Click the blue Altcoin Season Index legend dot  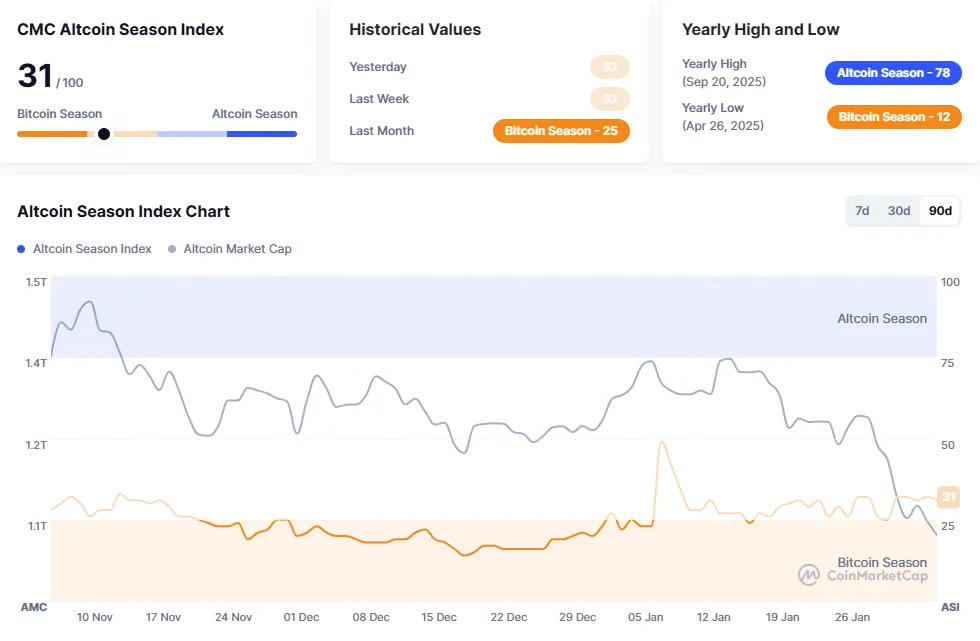click(x=22, y=249)
